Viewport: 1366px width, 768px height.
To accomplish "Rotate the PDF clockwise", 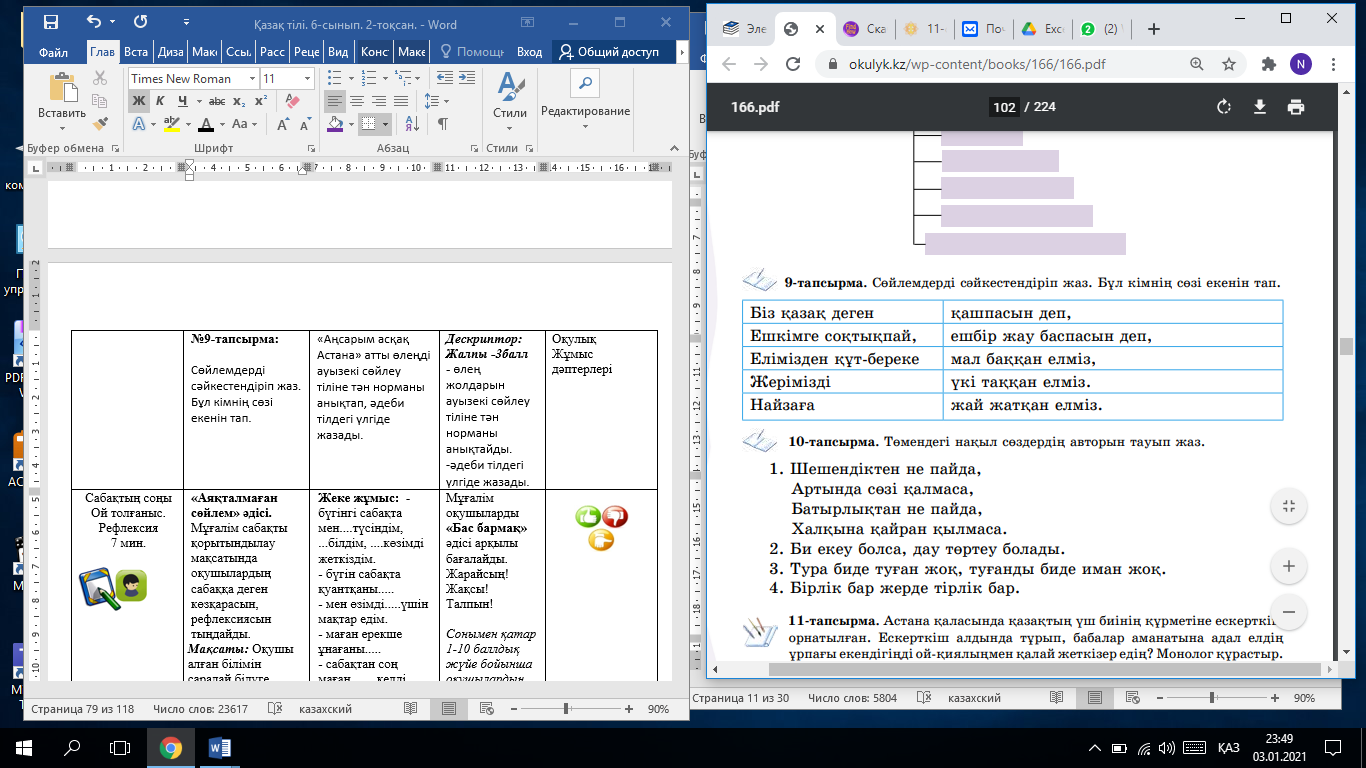I will coord(1223,107).
